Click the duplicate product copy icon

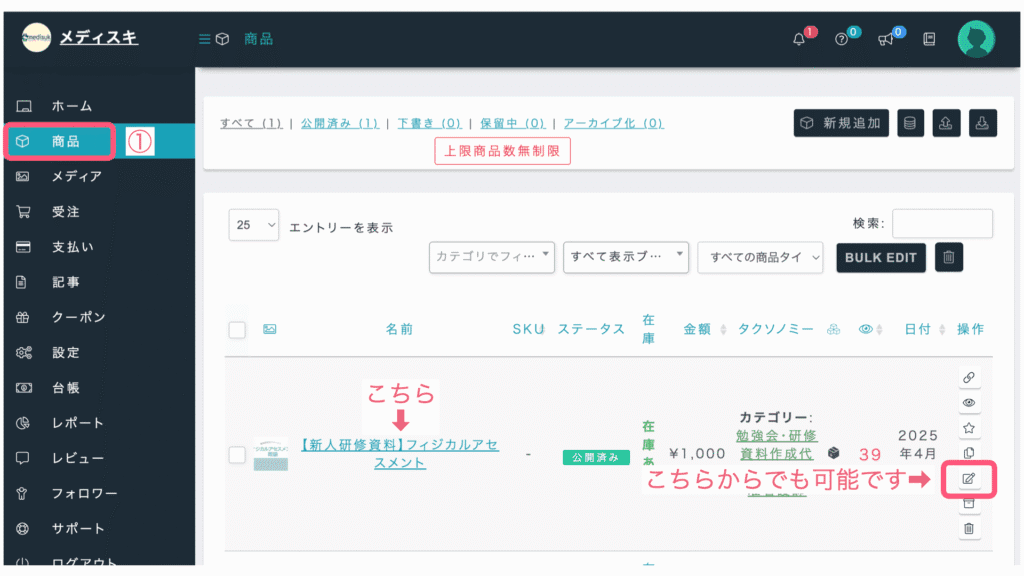[x=968, y=453]
